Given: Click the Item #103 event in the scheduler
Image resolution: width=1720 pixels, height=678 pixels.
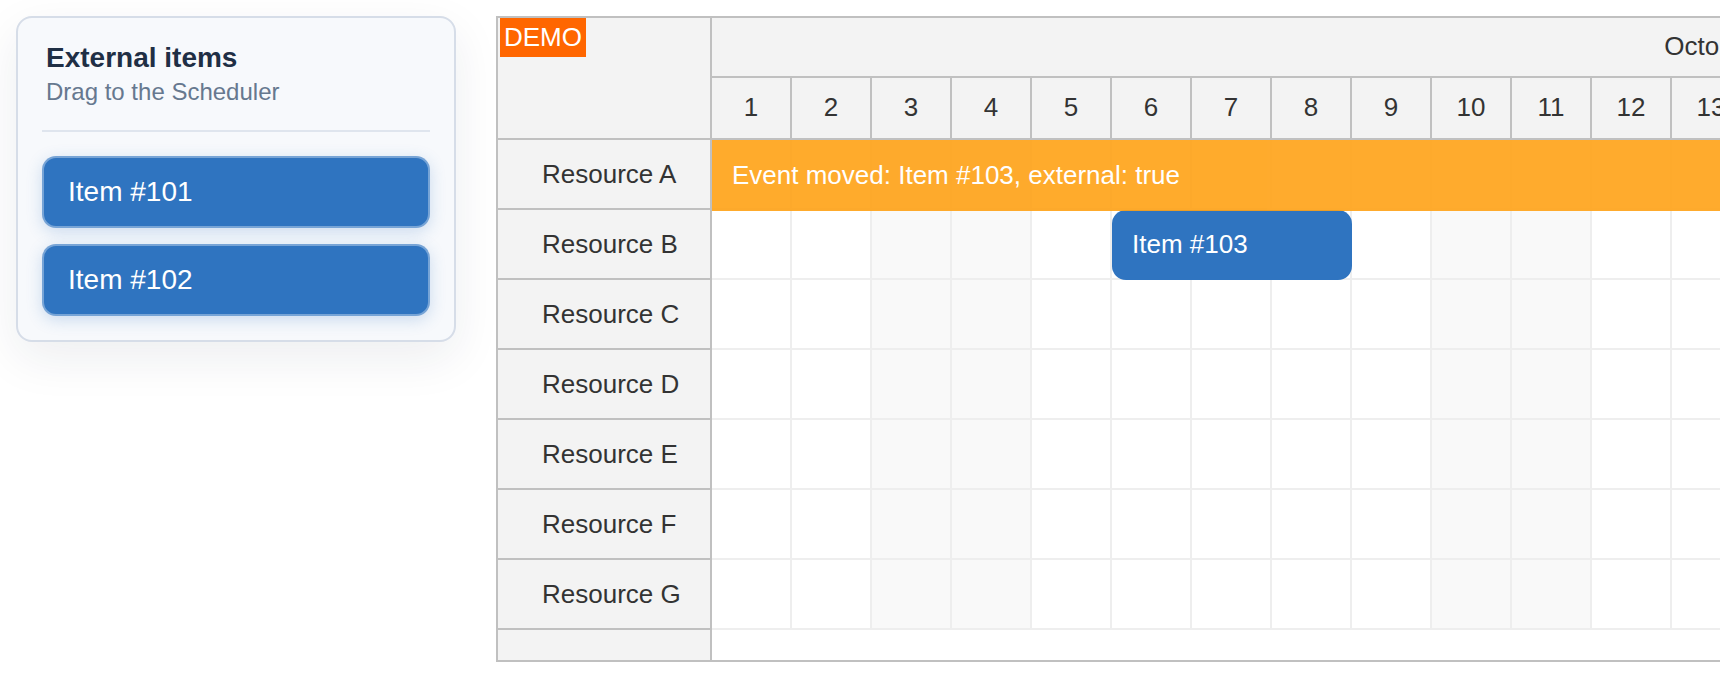Looking at the screenshot, I should [x=1231, y=245].
